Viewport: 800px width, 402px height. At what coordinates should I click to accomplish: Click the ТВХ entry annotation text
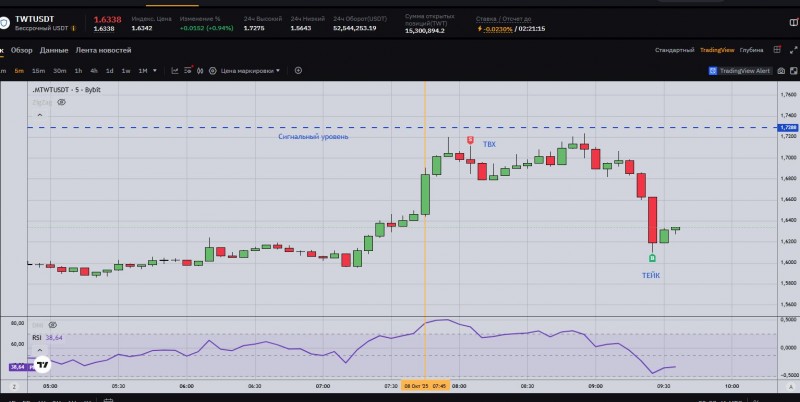[489, 144]
